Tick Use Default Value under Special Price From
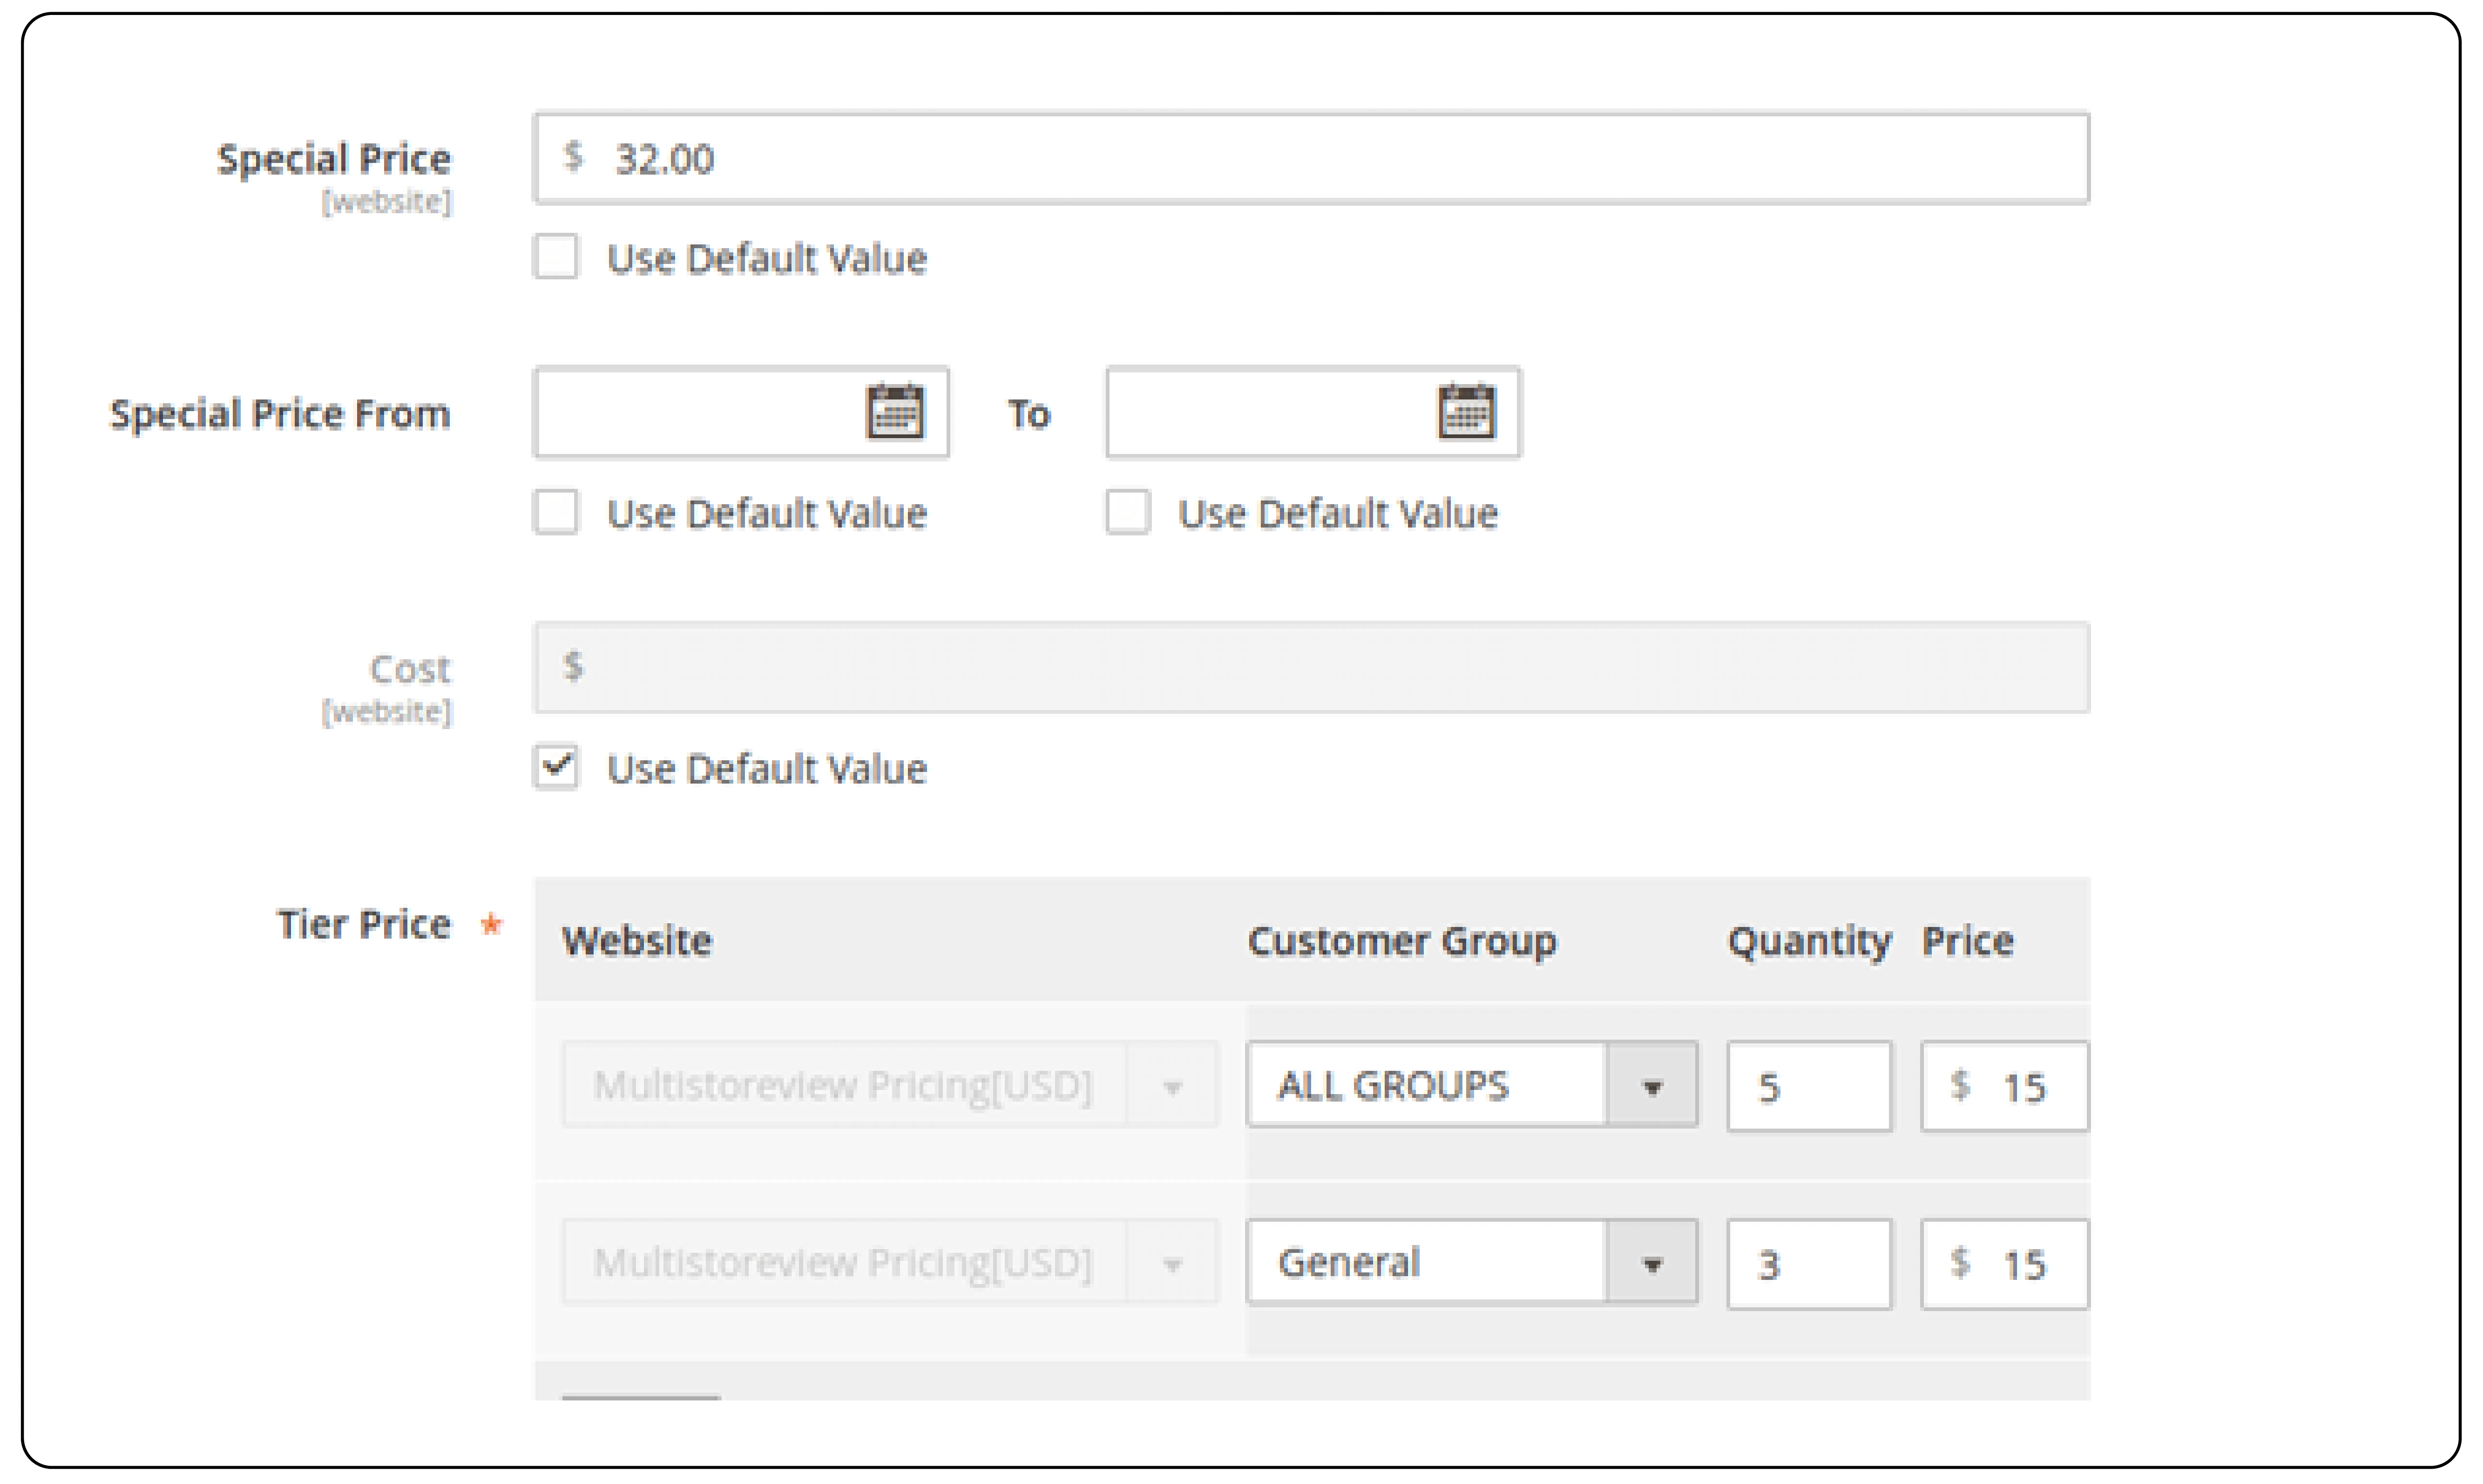 click(x=556, y=512)
